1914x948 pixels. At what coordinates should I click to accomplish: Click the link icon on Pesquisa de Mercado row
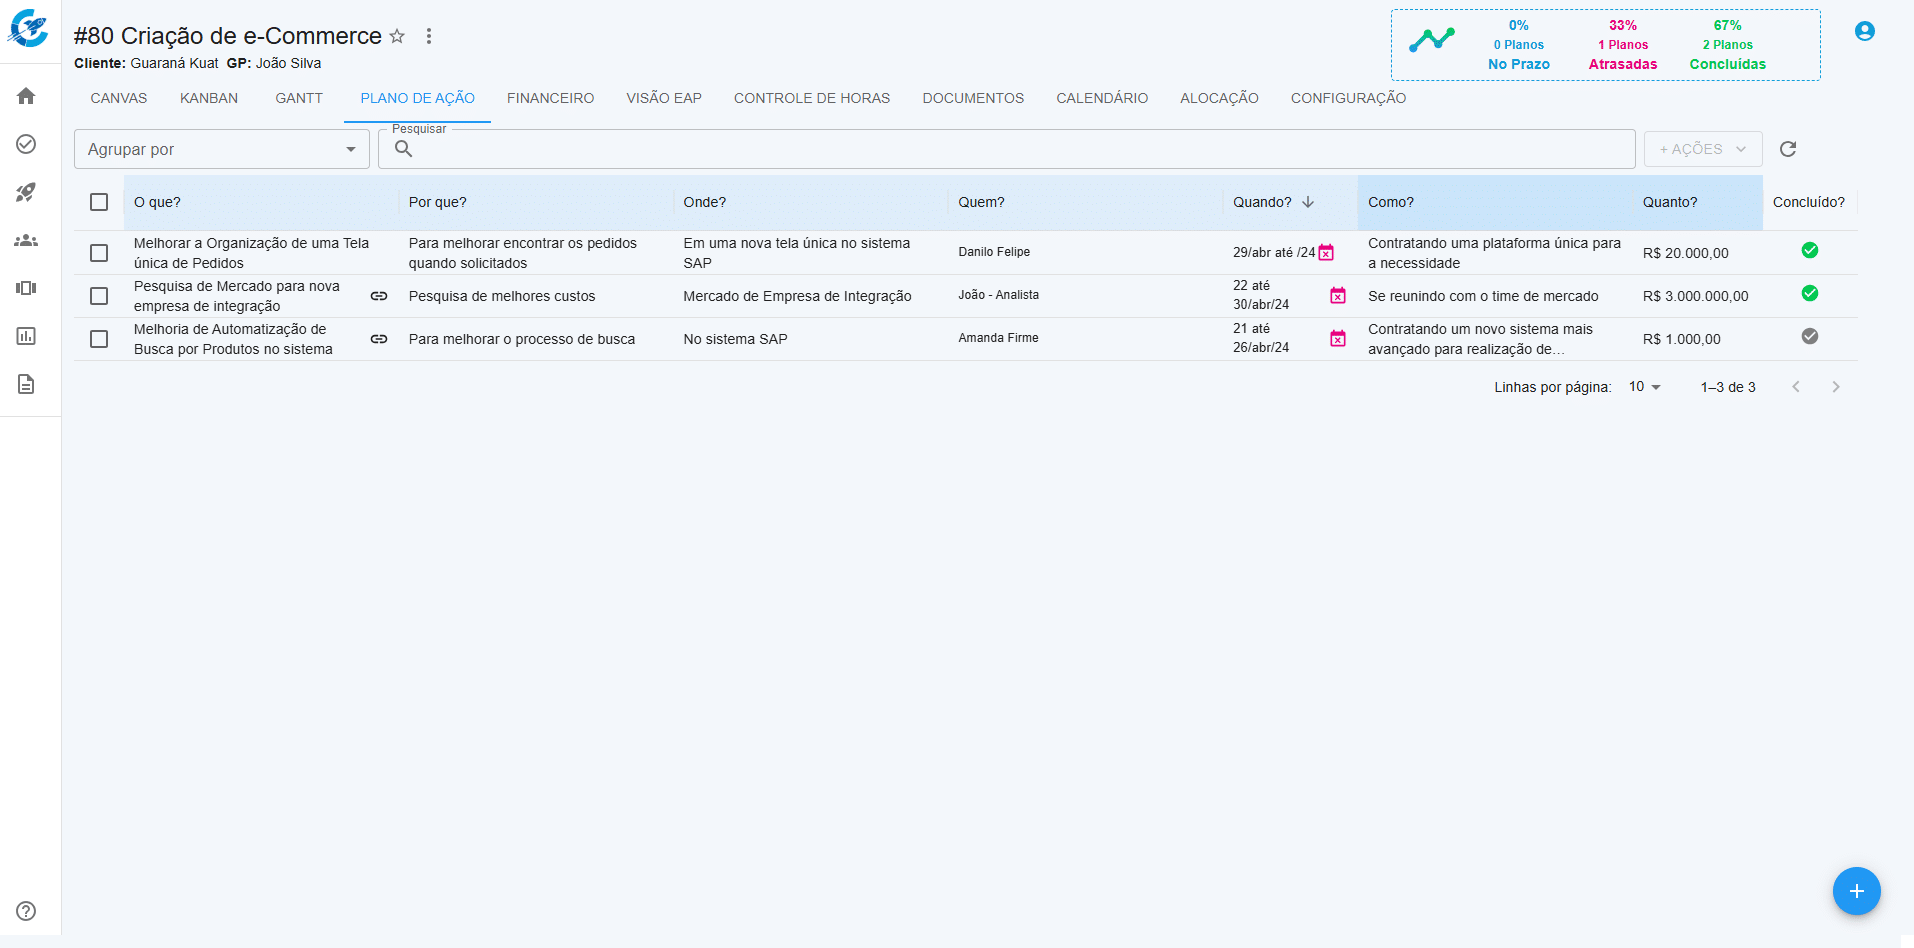[x=379, y=296]
